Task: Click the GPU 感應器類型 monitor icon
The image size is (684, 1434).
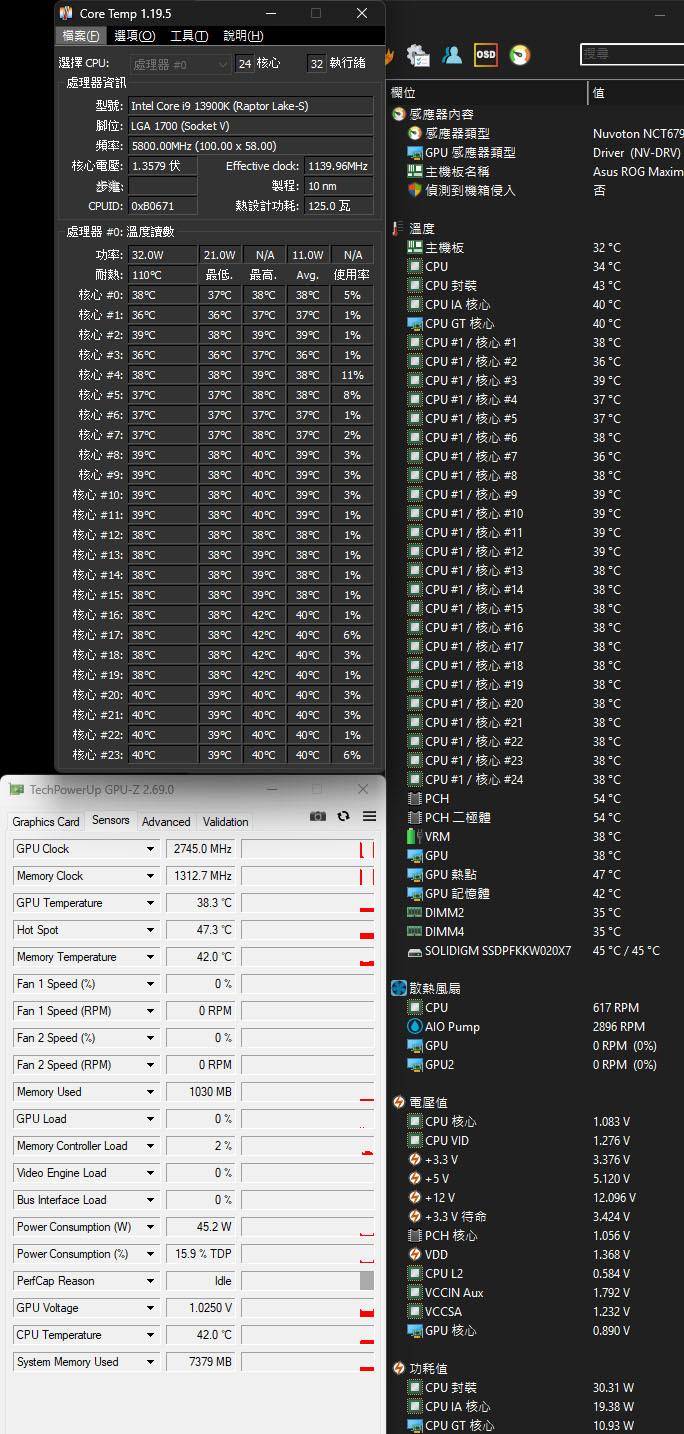Action: tap(415, 152)
